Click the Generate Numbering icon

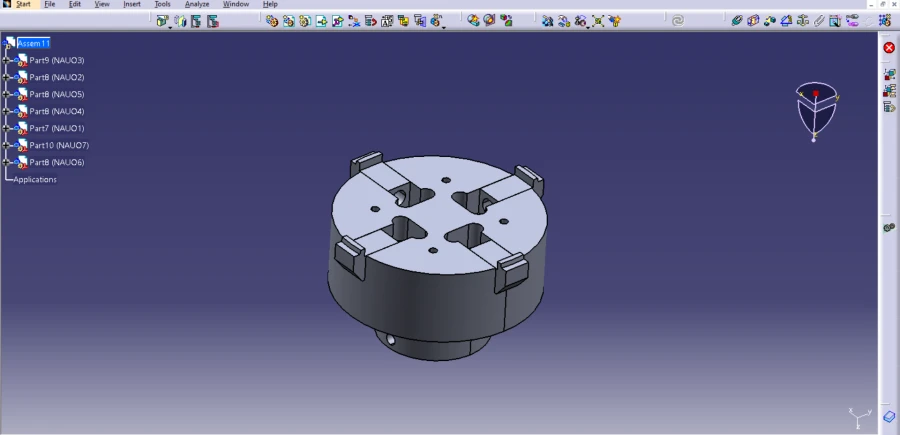pos(387,21)
